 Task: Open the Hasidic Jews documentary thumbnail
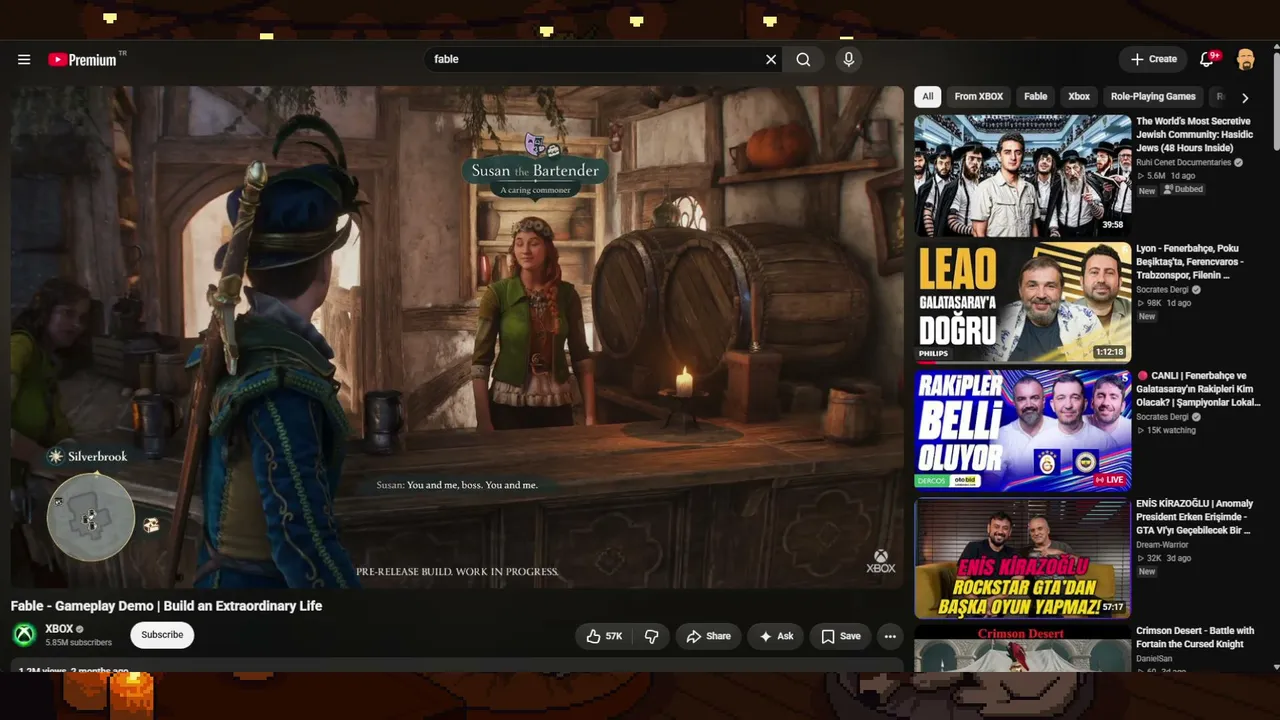click(1022, 175)
